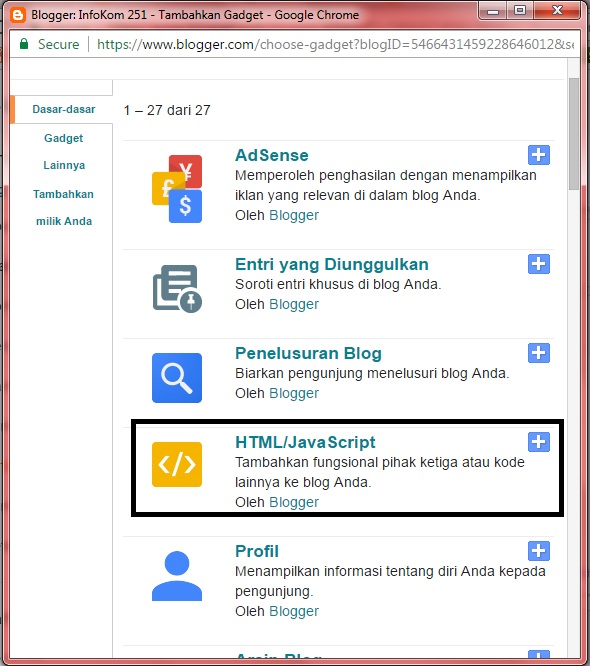Switch to the Gadget Lainnya tab
The width and height of the screenshot is (590, 666).
[64, 151]
